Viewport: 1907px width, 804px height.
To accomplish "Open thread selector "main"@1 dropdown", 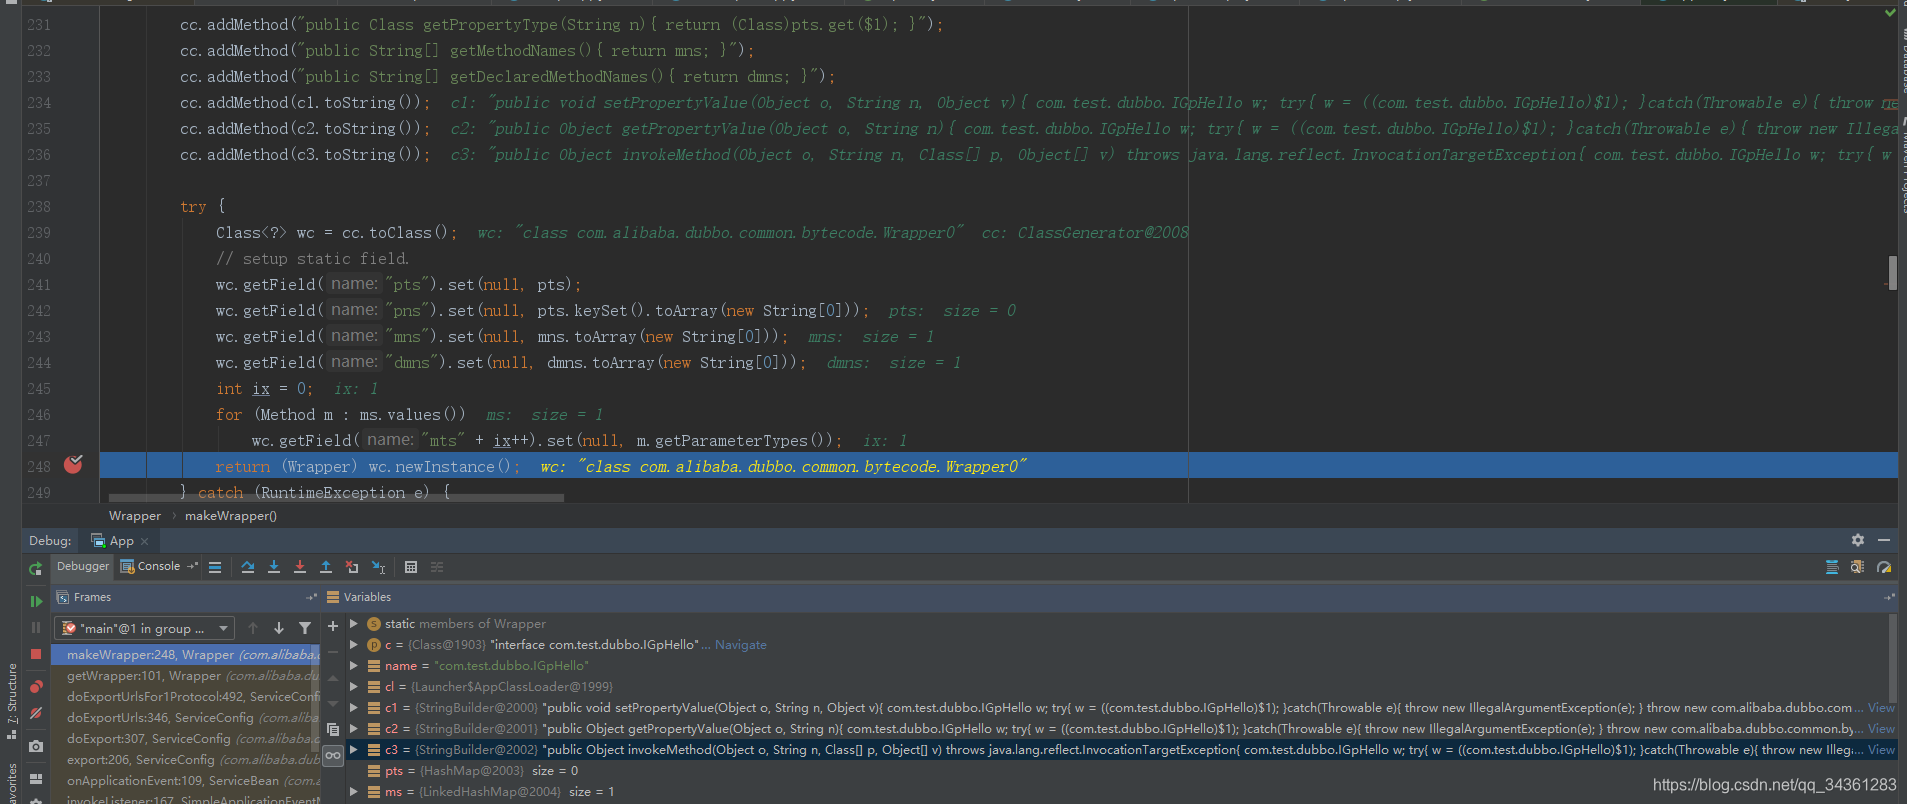I will point(146,628).
